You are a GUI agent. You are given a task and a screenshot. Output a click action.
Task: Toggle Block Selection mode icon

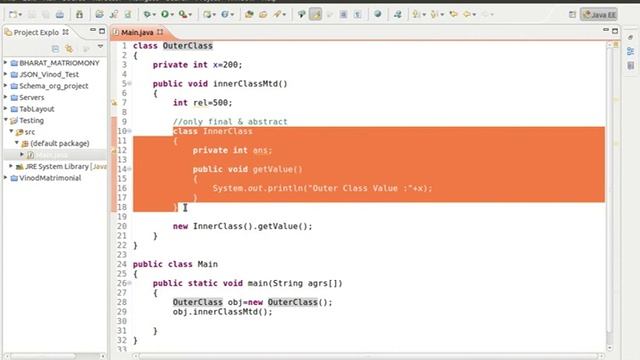click(343, 15)
